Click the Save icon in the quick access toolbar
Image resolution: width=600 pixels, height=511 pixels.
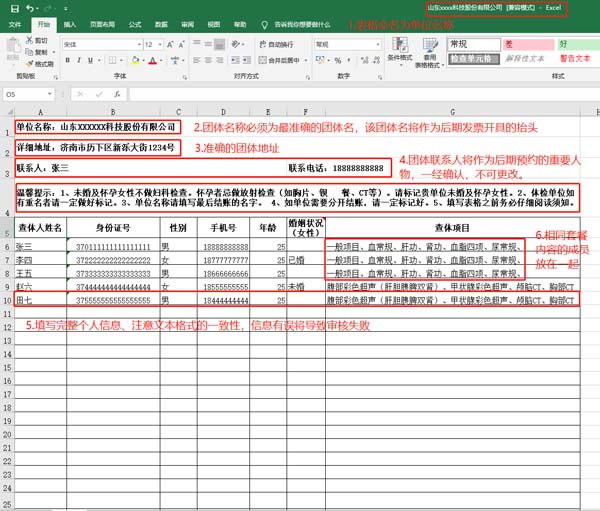(x=15, y=8)
